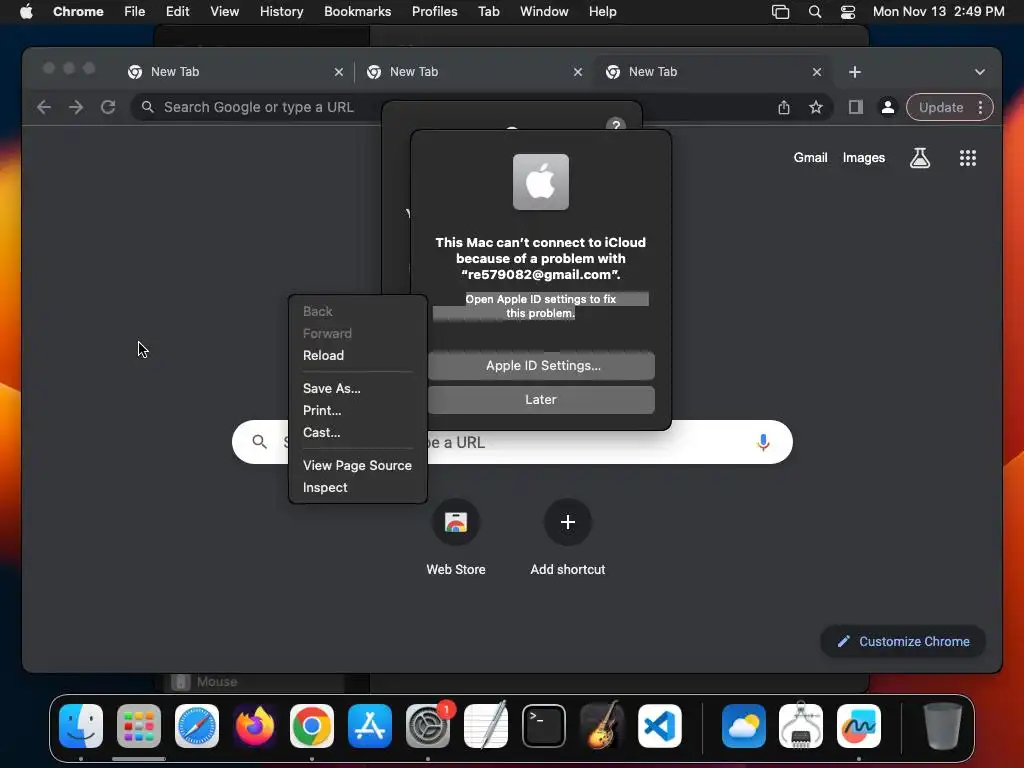Image resolution: width=1024 pixels, height=768 pixels.
Task: Close the first New Tab
Action: point(339,72)
